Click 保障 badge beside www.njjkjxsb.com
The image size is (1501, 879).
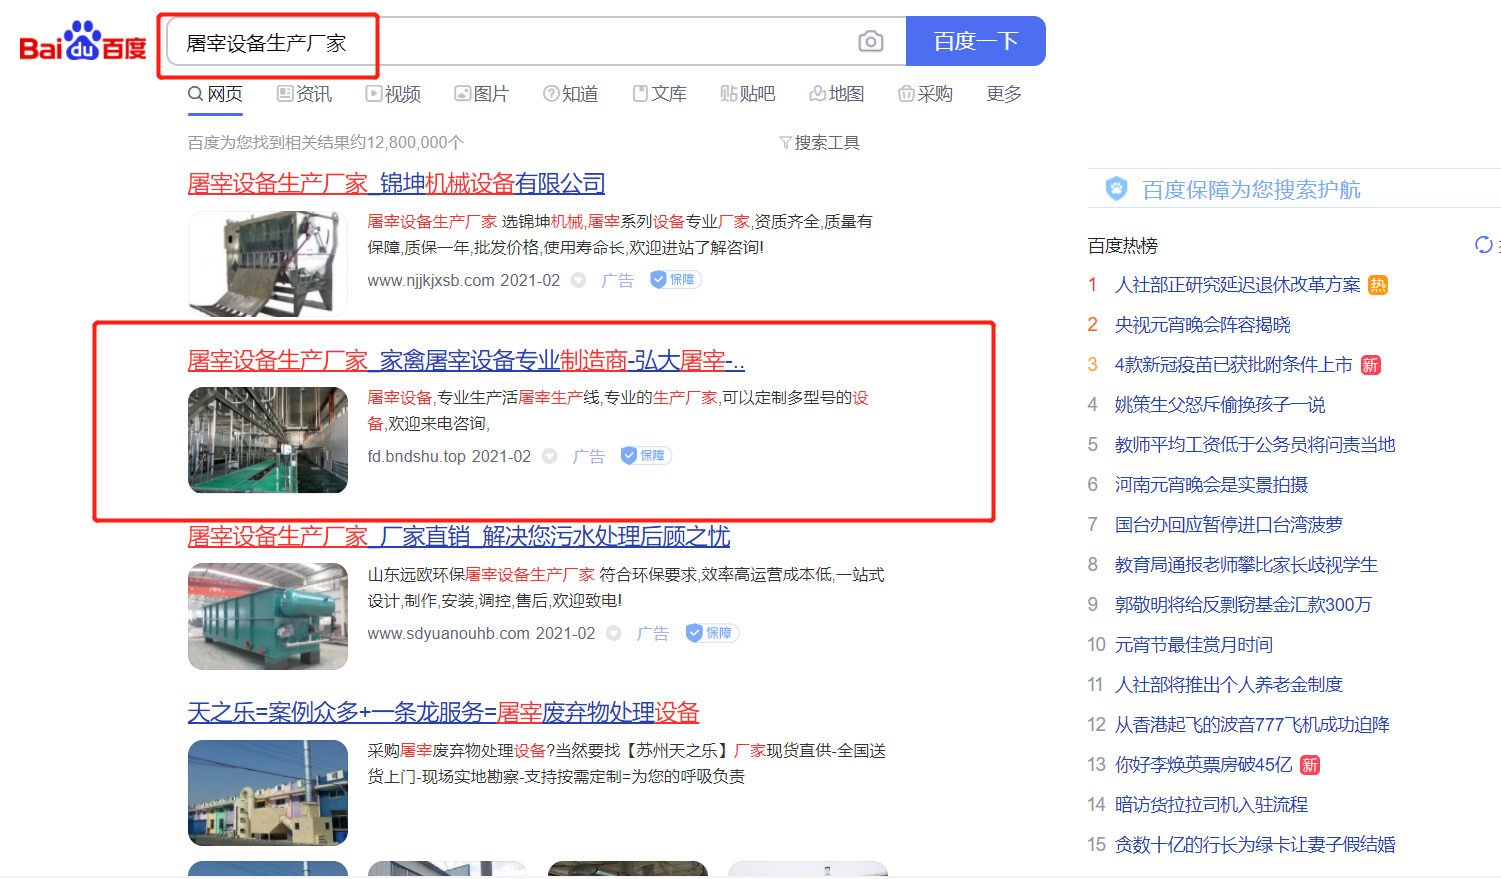[x=676, y=280]
